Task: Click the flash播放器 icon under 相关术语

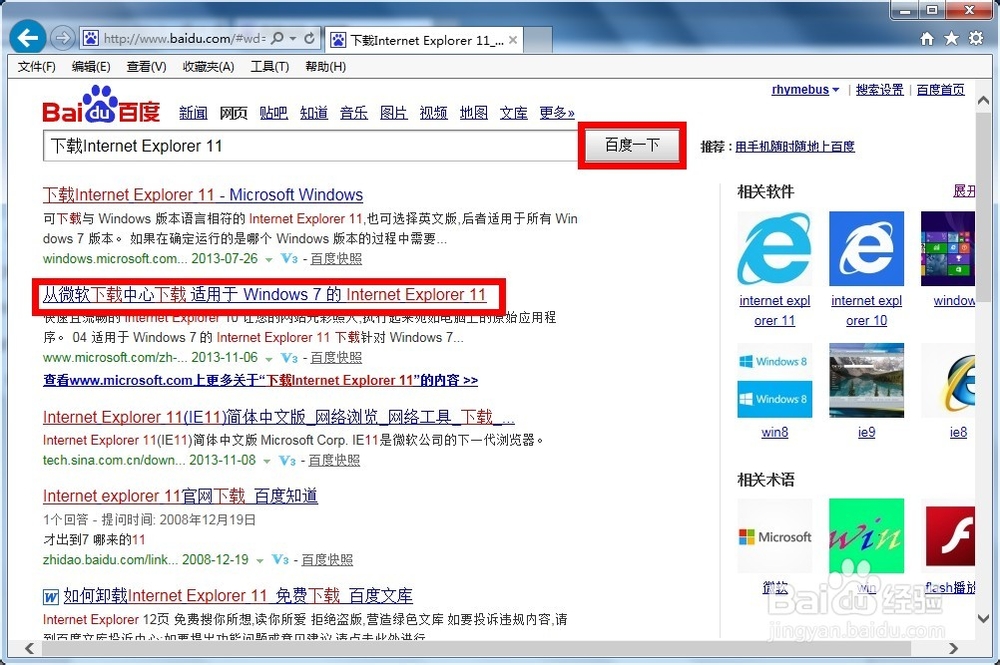Action: tap(951, 536)
